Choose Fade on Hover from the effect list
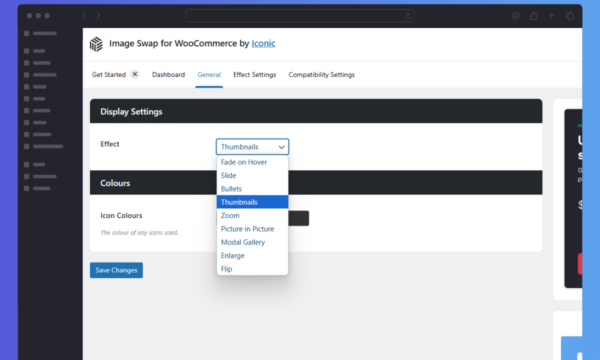The image size is (600, 360). tap(252, 162)
